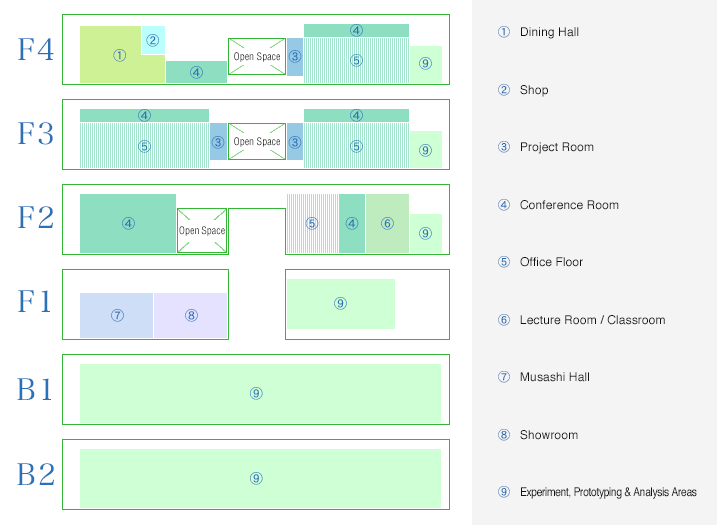Click the large Conference Room on F2
This screenshot has height=525, width=717.
point(128,223)
